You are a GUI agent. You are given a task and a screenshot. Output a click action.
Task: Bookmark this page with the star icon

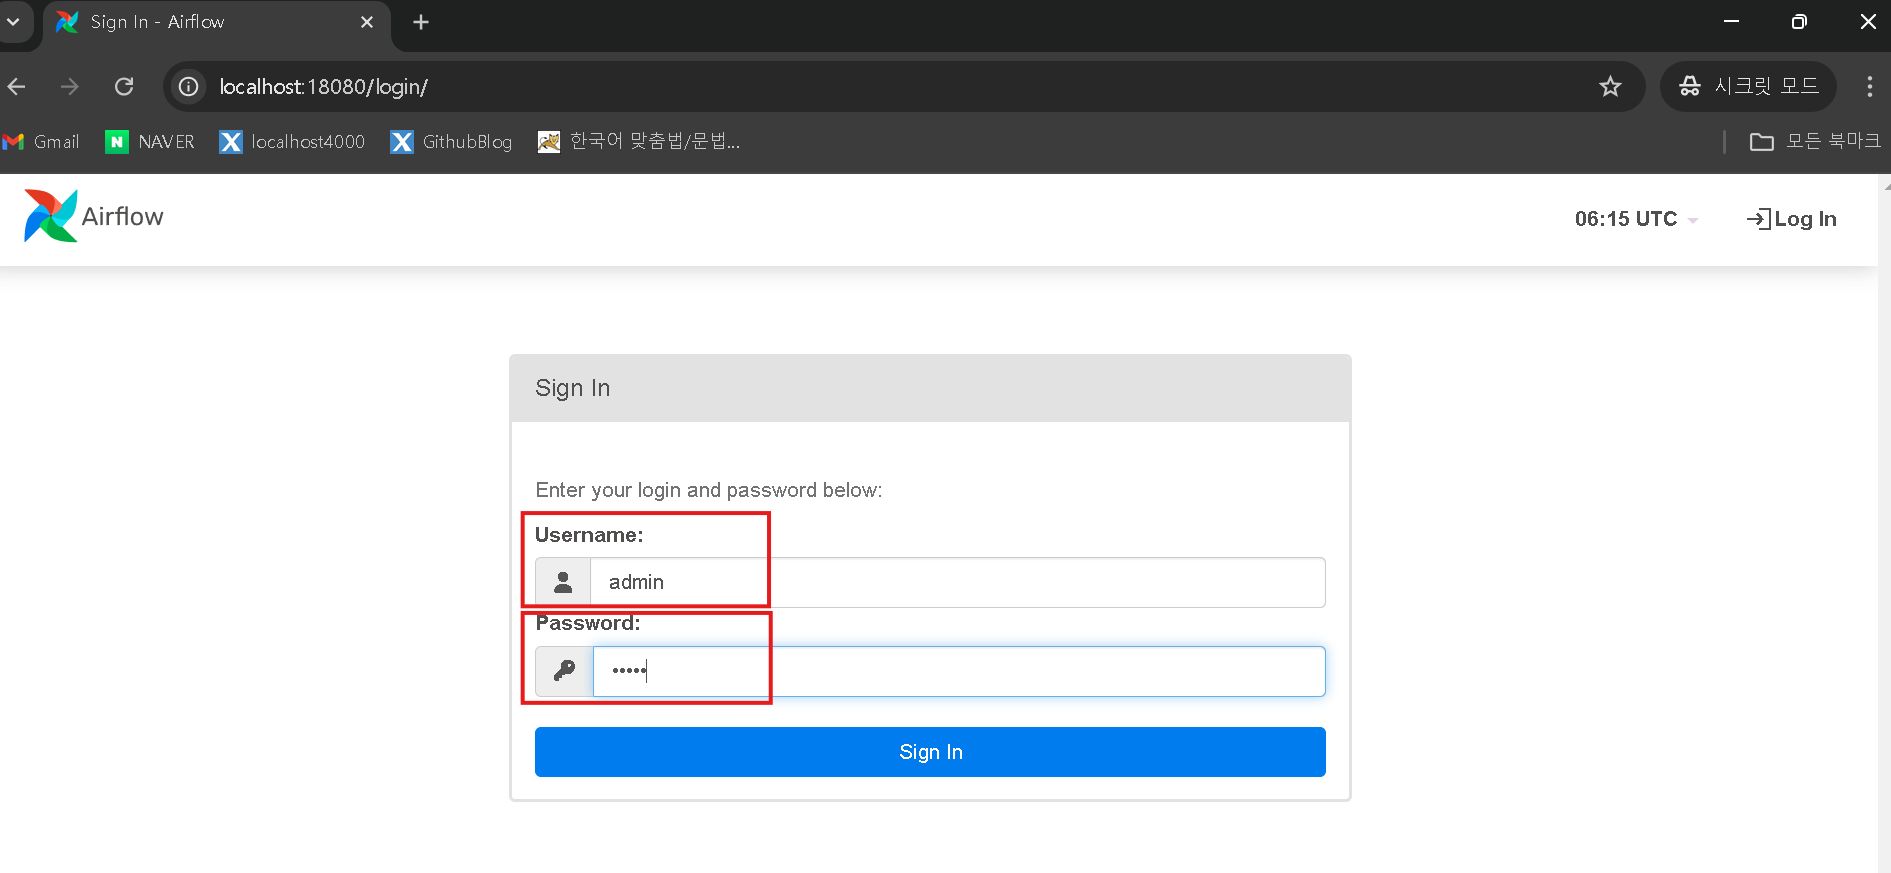click(x=1610, y=87)
